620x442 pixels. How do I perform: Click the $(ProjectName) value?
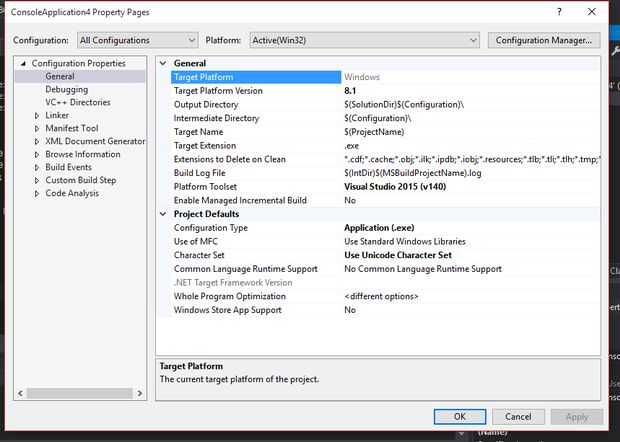[x=374, y=132]
